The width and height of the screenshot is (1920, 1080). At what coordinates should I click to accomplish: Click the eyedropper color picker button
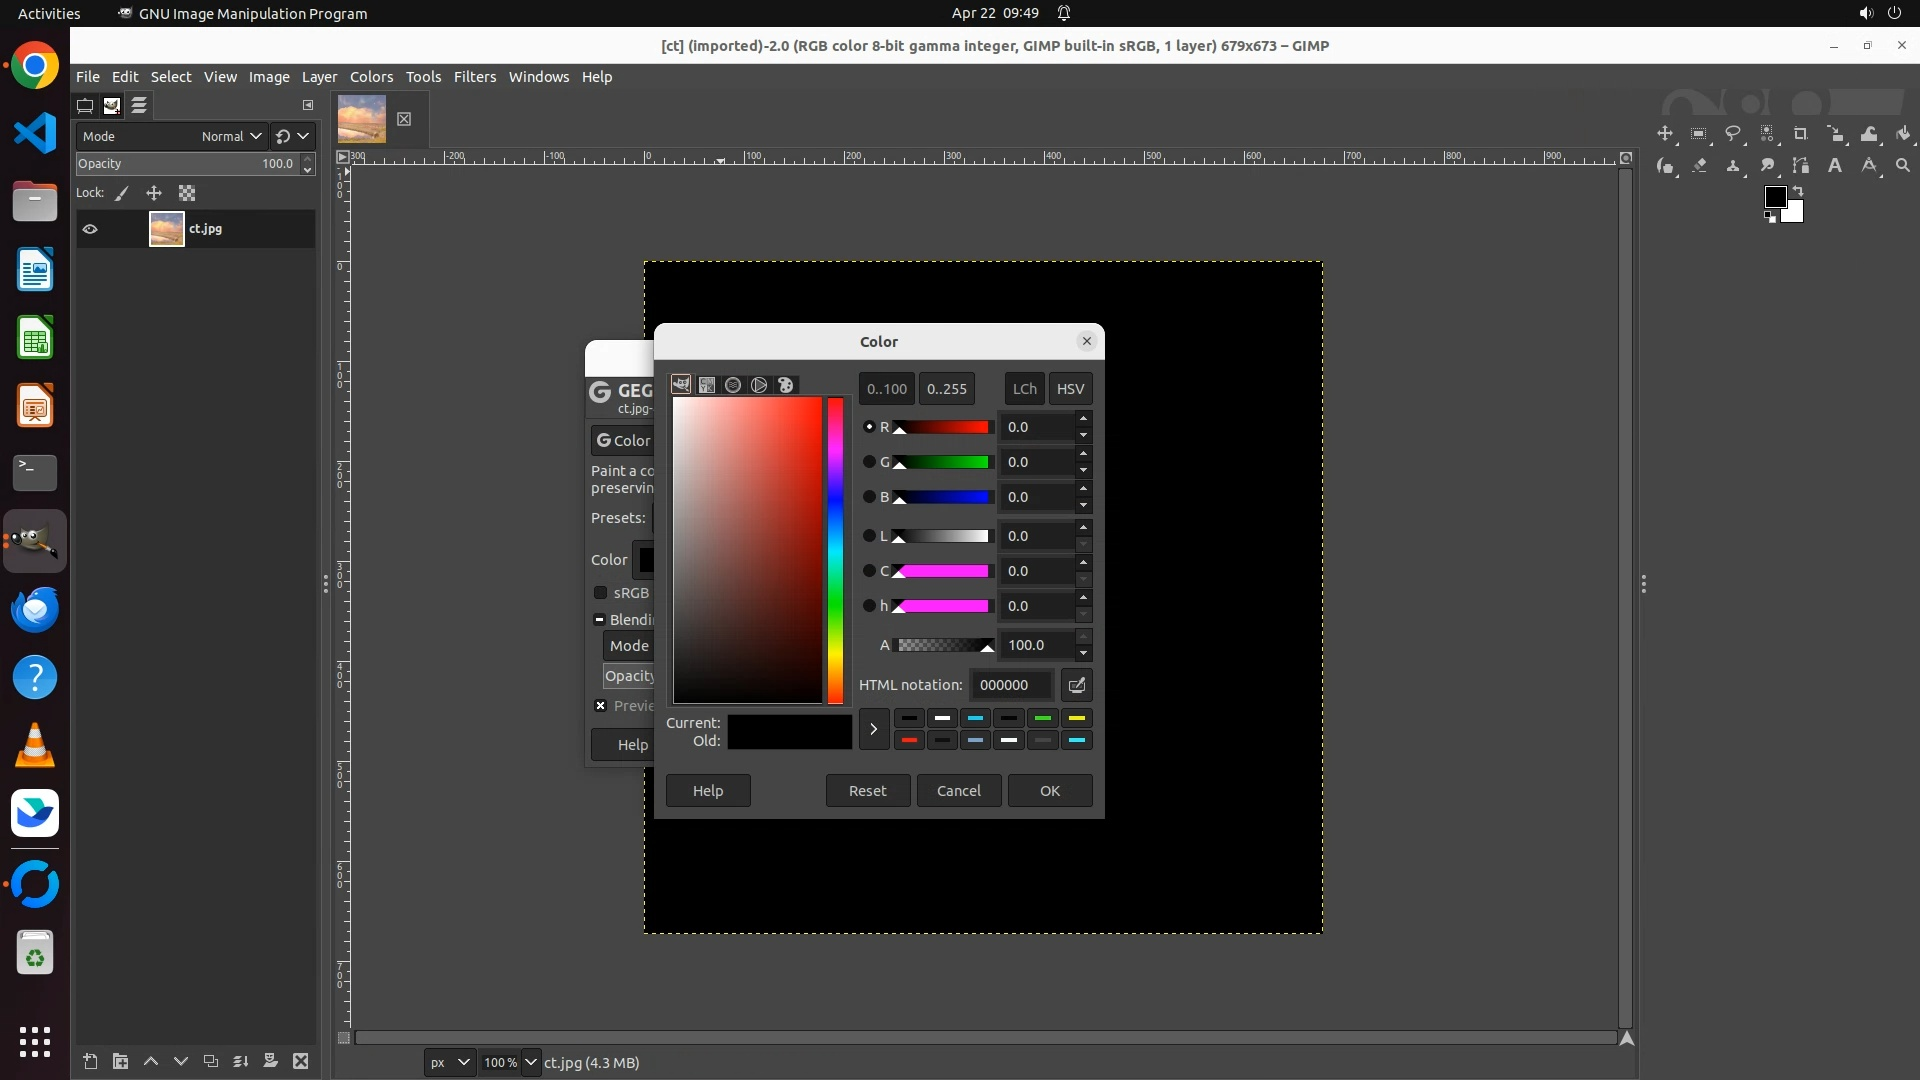pyautogui.click(x=1077, y=685)
